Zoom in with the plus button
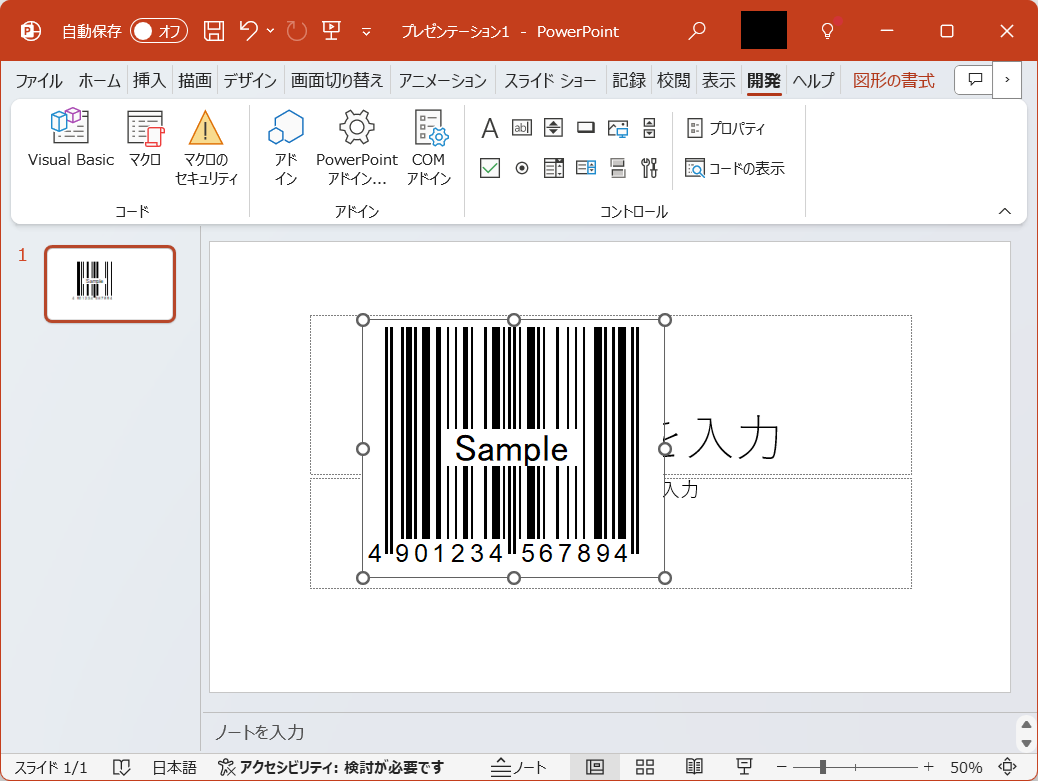 click(x=928, y=767)
